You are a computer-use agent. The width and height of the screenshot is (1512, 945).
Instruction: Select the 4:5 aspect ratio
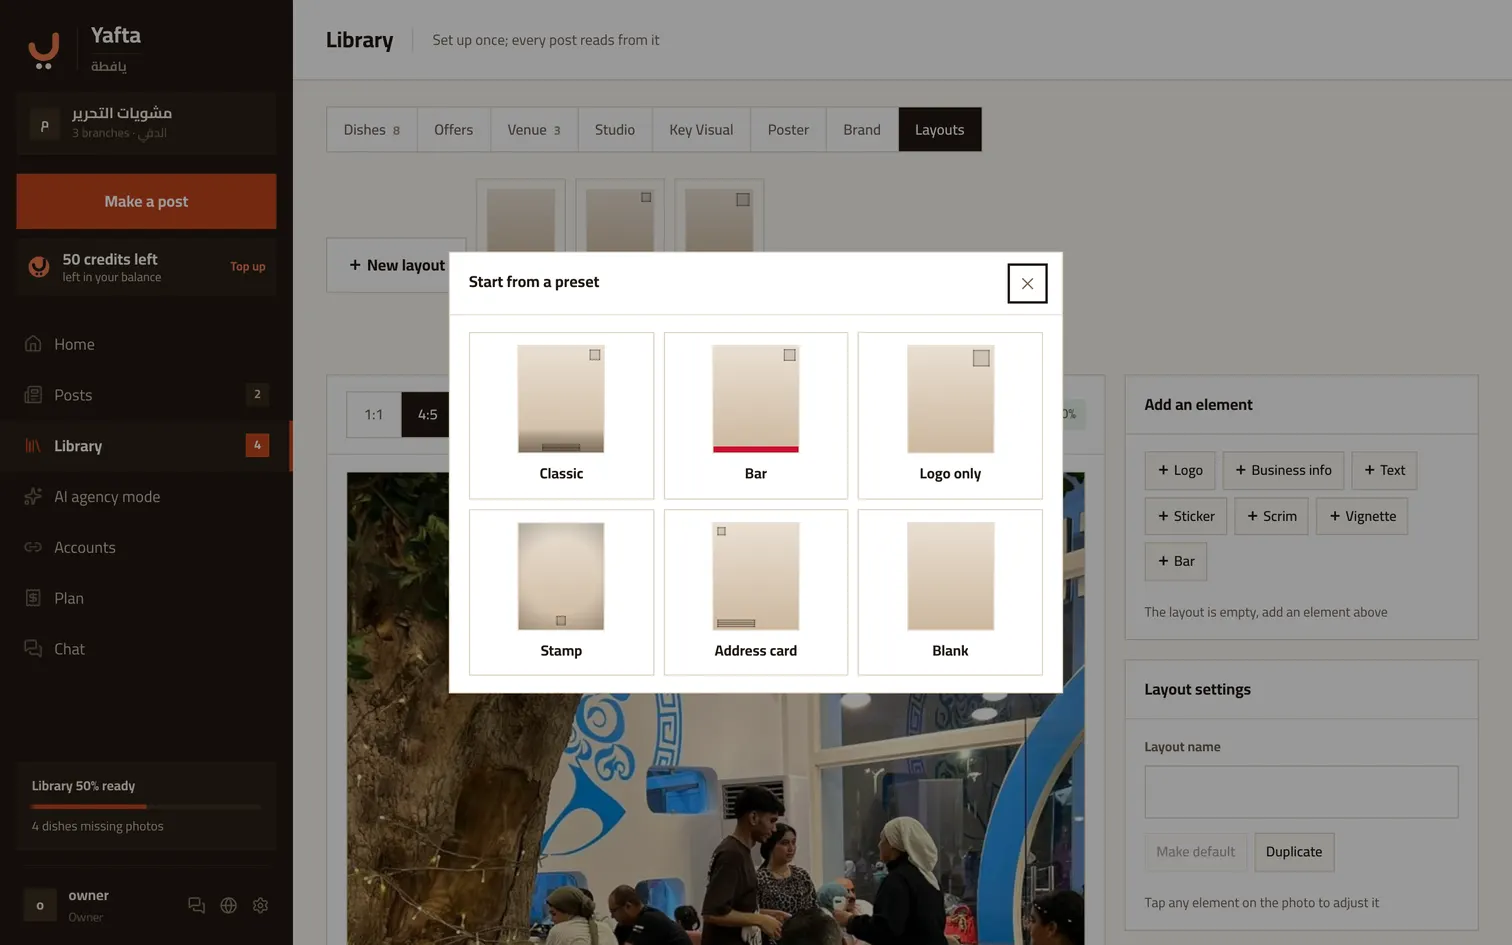tap(427, 414)
